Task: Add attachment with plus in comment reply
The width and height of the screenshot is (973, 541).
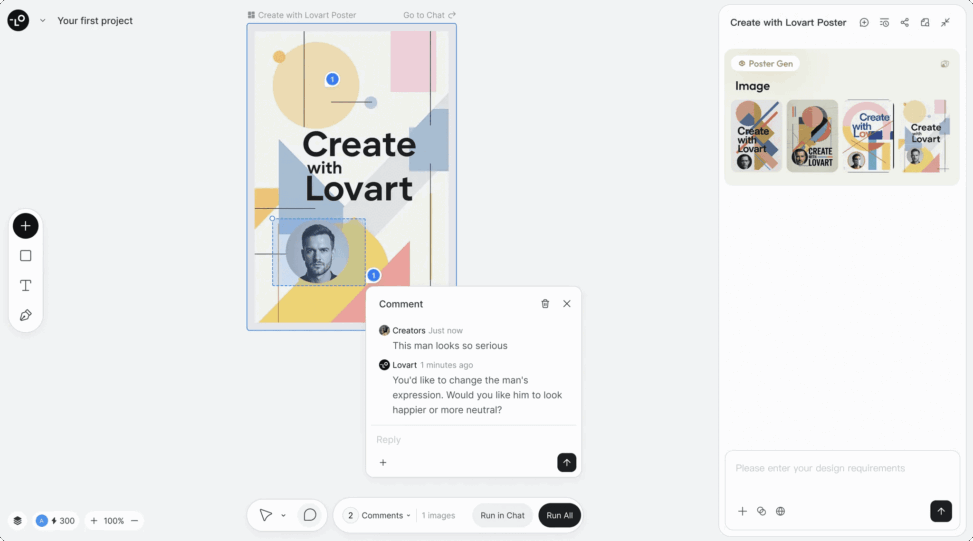Action: pyautogui.click(x=383, y=462)
